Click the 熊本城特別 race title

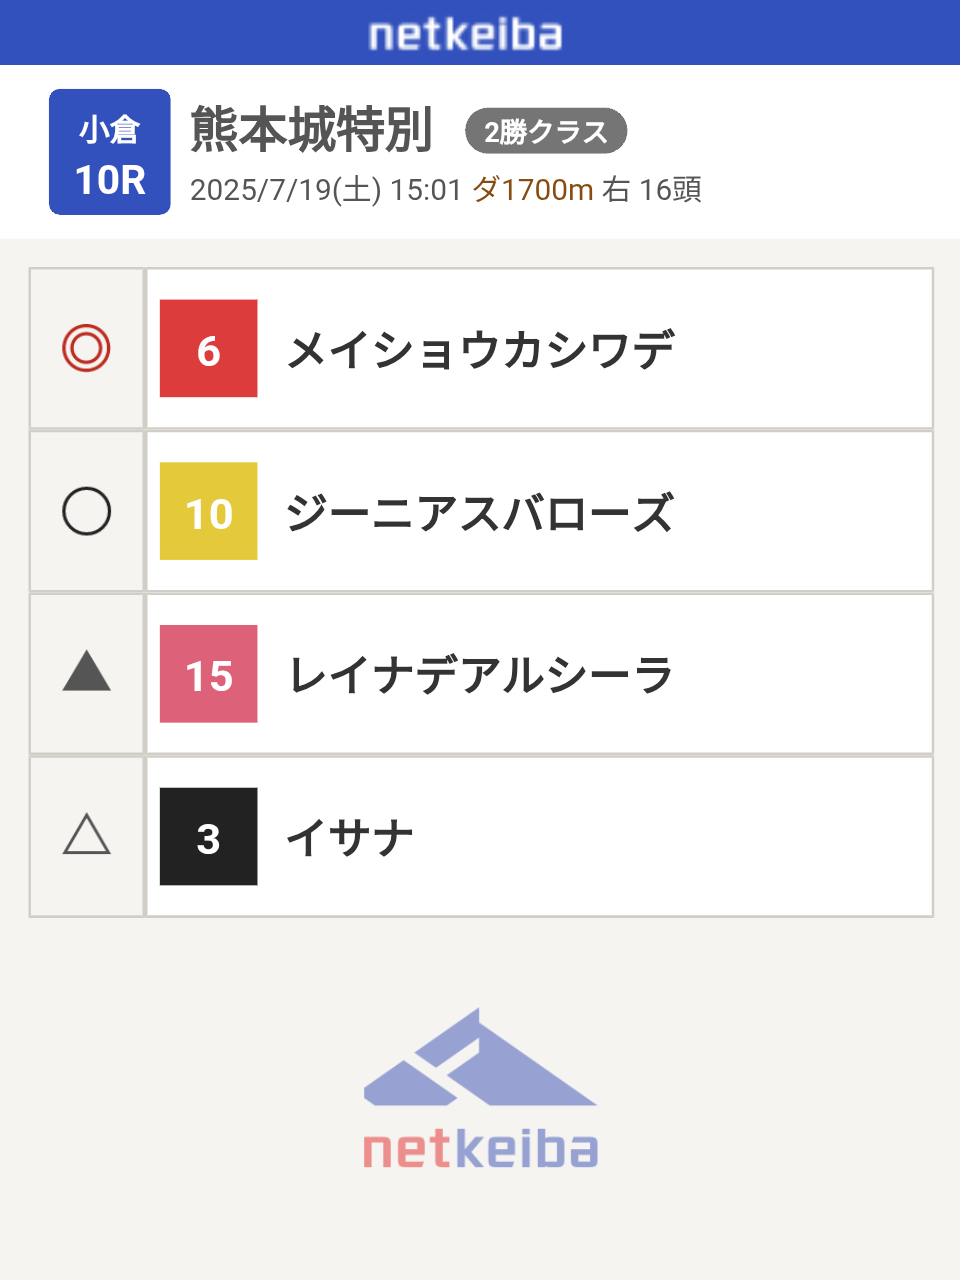(311, 129)
